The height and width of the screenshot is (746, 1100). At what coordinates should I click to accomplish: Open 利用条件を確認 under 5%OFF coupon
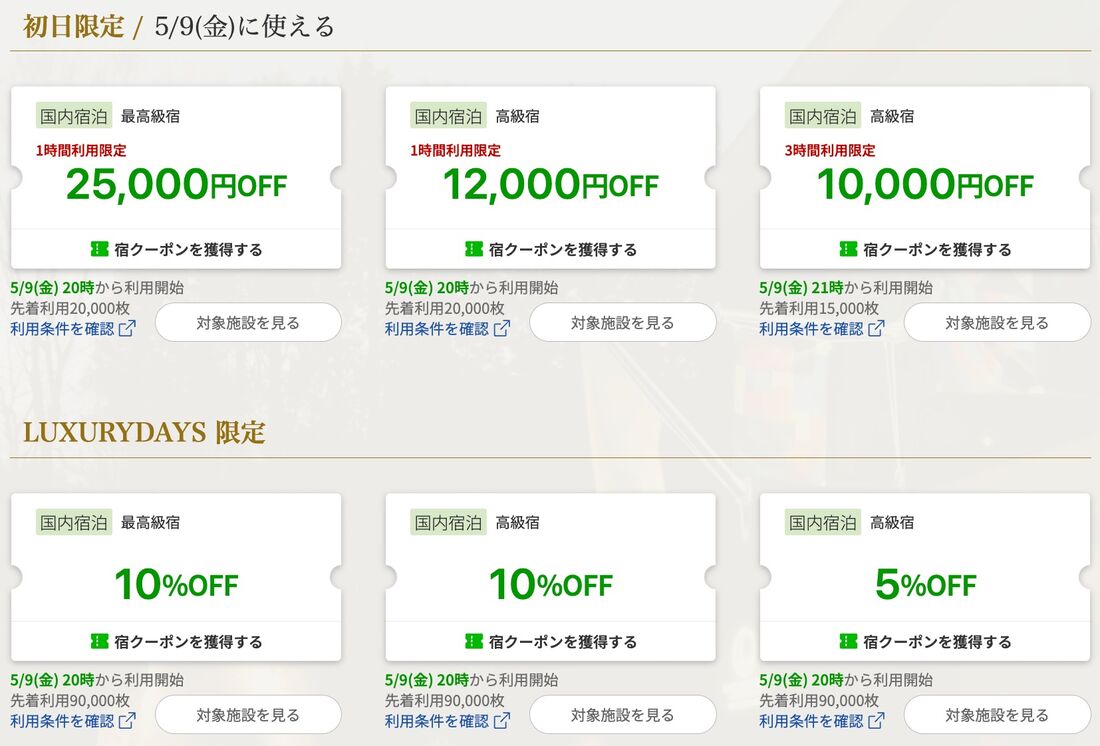(822, 721)
